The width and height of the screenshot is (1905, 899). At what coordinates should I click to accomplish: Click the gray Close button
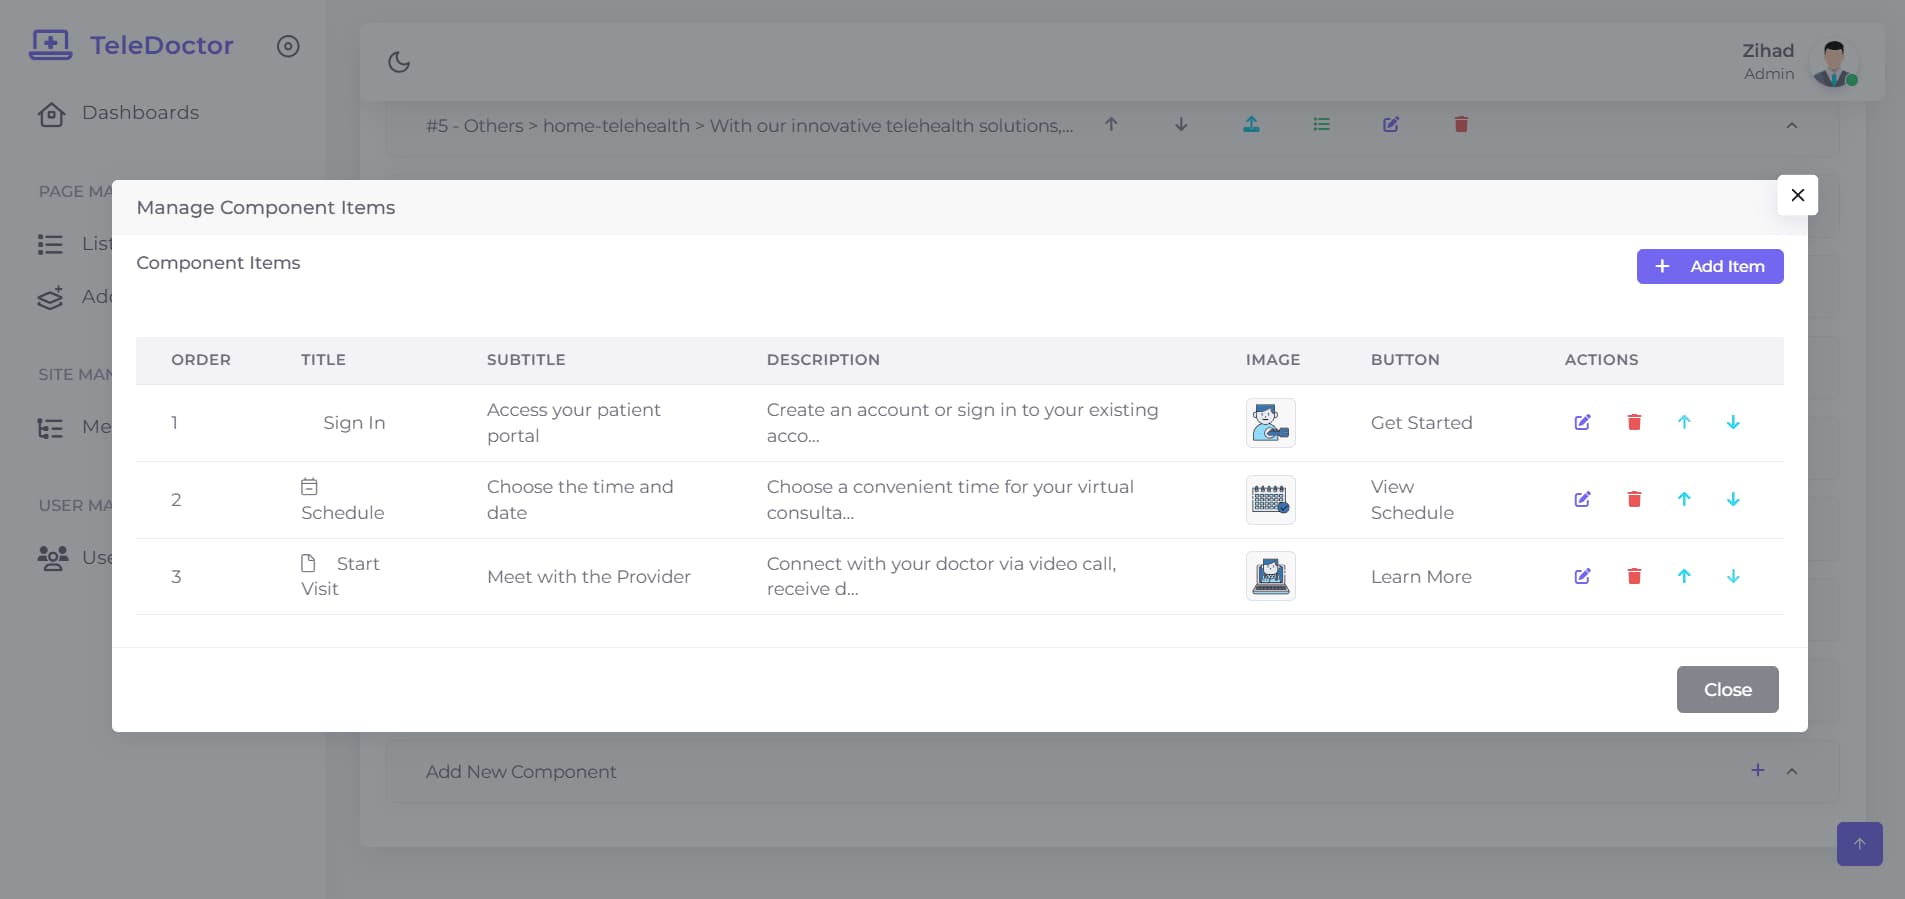pos(1727,689)
